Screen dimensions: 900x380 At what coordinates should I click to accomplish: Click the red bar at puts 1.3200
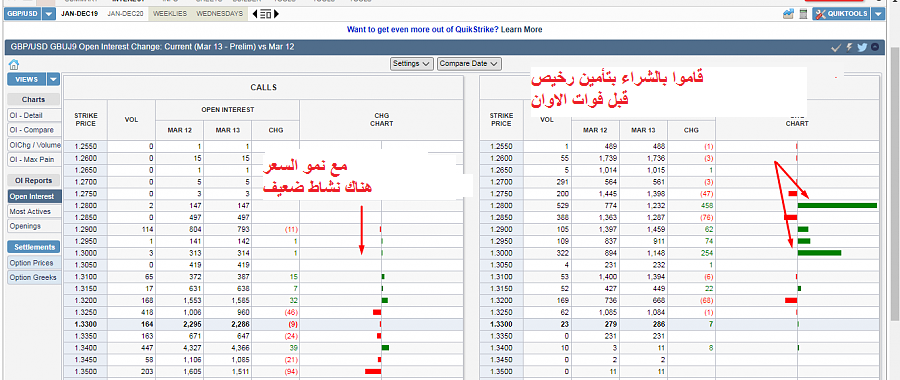tap(791, 300)
